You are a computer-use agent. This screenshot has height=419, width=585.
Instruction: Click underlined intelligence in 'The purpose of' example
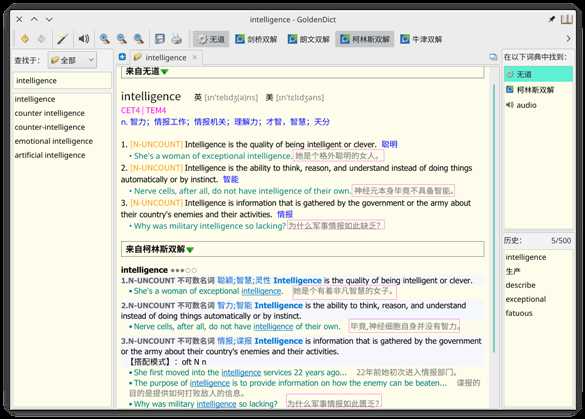pos(210,383)
